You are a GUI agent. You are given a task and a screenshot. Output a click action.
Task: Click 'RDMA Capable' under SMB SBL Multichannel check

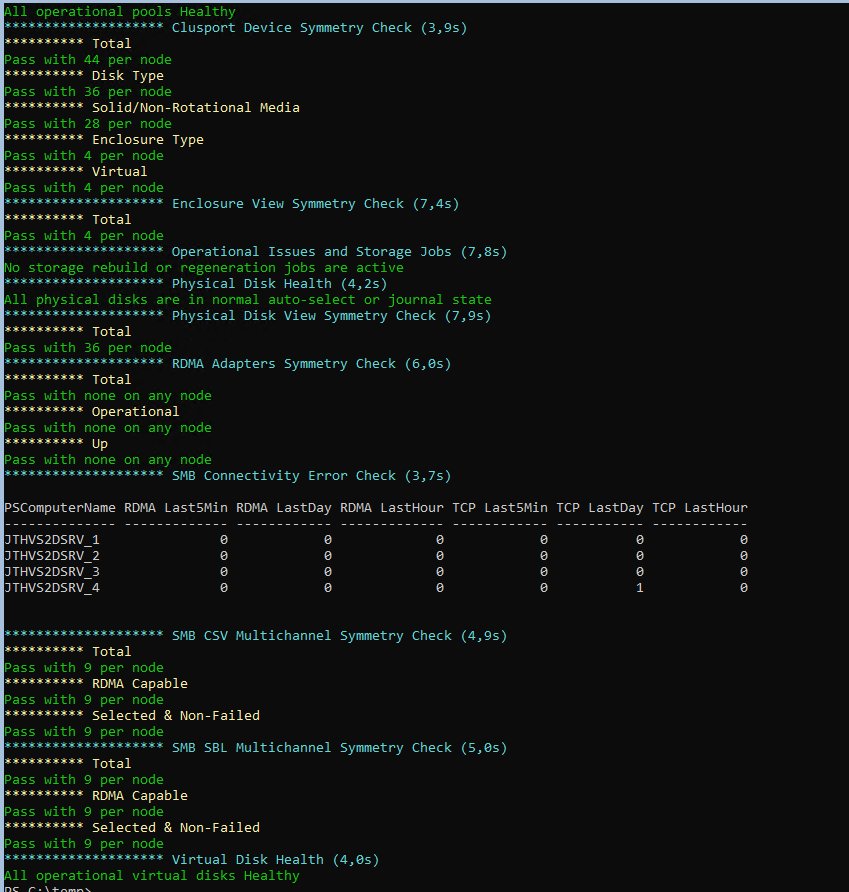click(x=139, y=795)
